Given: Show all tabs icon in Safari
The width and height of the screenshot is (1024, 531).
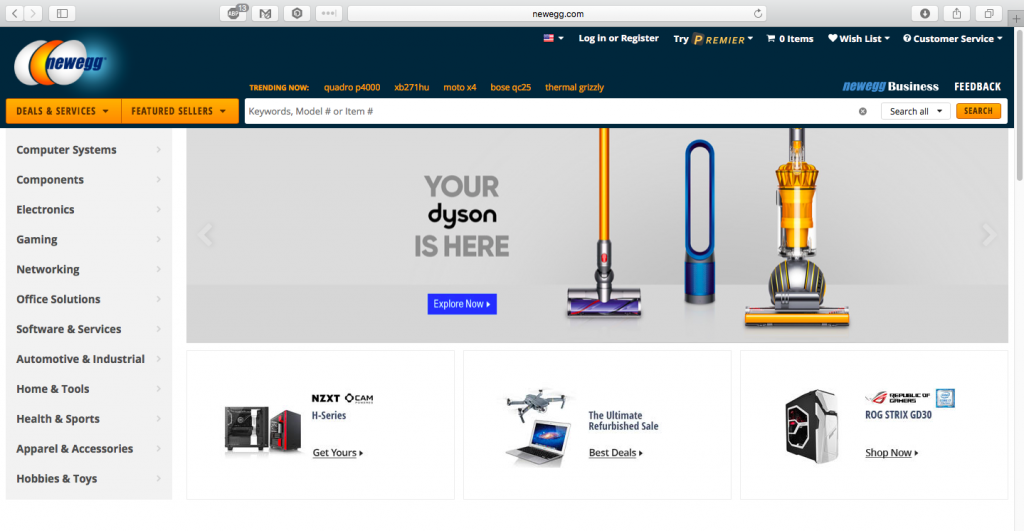Looking at the screenshot, I should tap(989, 13).
